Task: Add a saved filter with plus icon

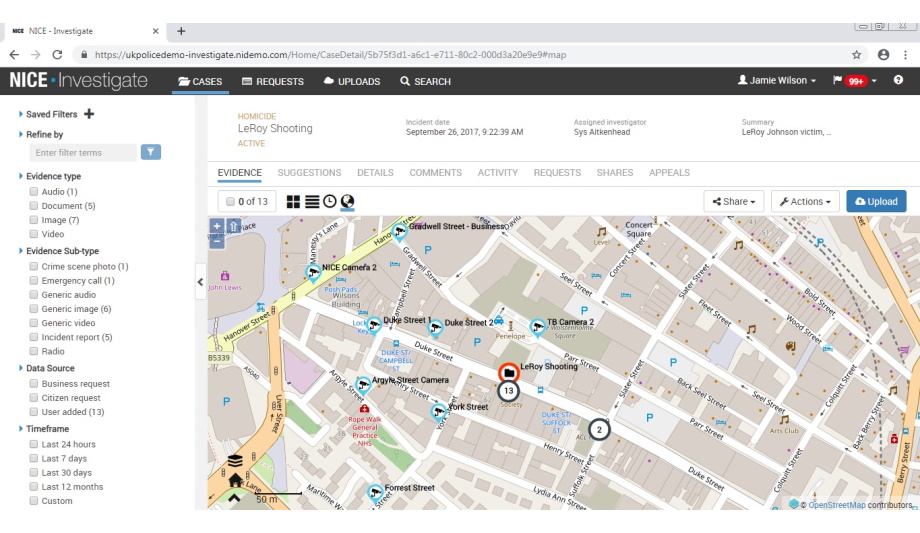Action: tap(89, 114)
